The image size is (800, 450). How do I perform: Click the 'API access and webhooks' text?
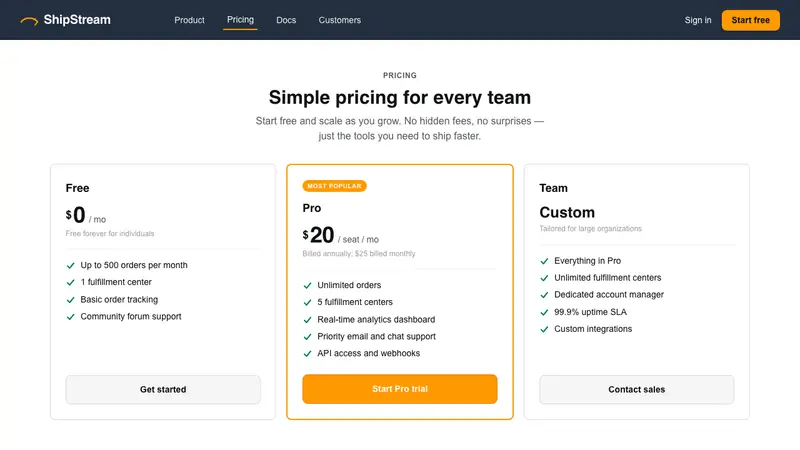[x=368, y=353]
